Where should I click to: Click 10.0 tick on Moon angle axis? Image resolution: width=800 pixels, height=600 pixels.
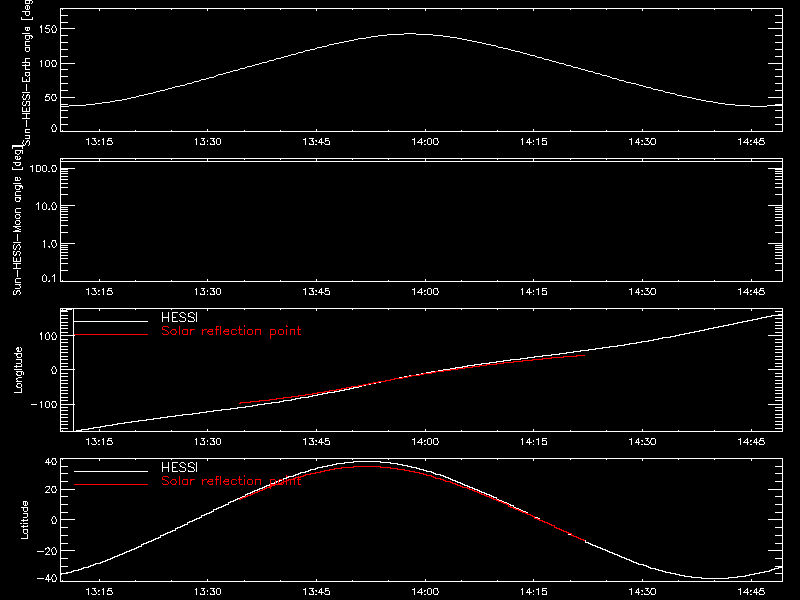[46, 206]
